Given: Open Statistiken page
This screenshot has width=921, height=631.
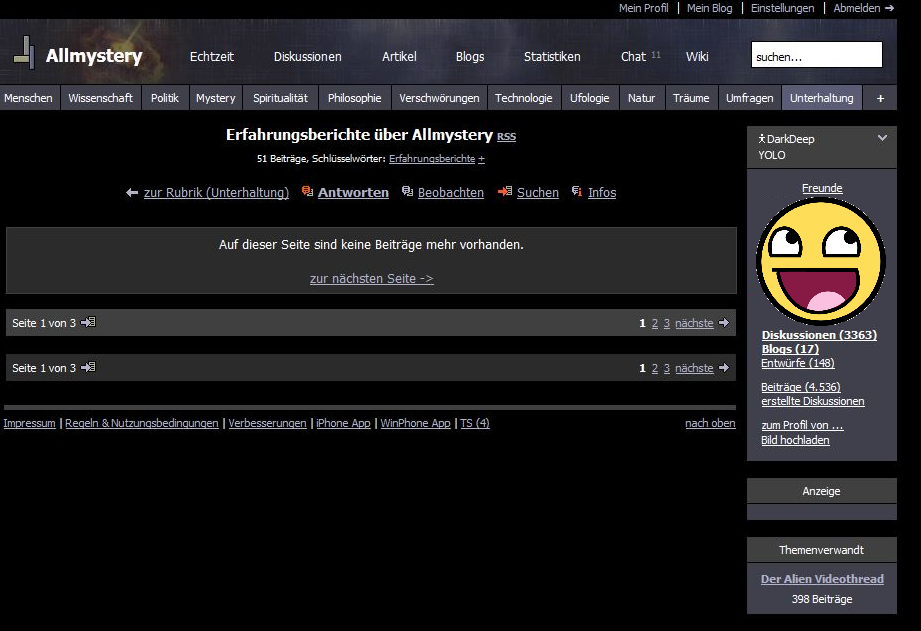Looking at the screenshot, I should (552, 56).
